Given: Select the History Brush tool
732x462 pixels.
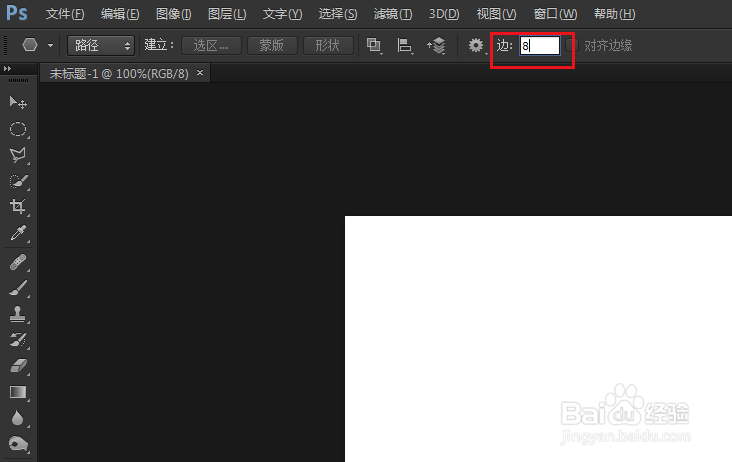Looking at the screenshot, I should 18,340.
